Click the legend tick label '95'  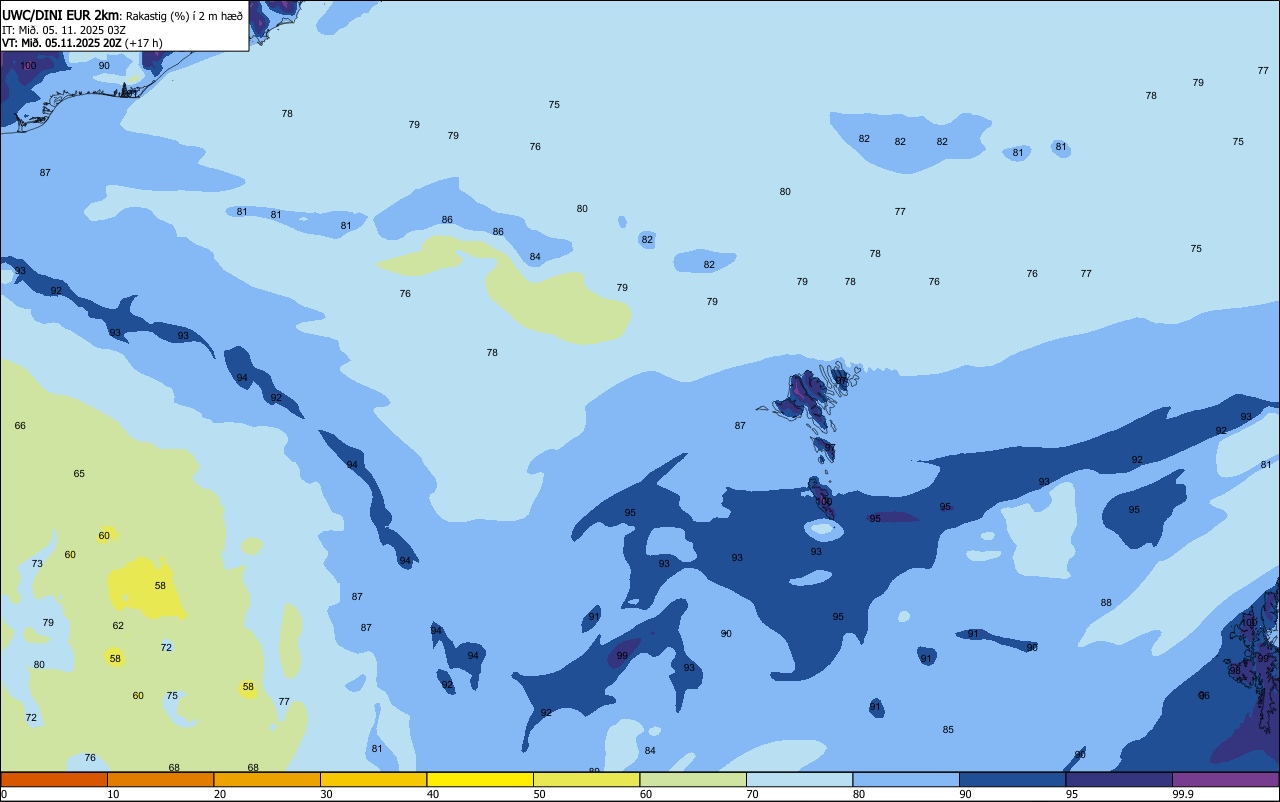[x=1072, y=794]
